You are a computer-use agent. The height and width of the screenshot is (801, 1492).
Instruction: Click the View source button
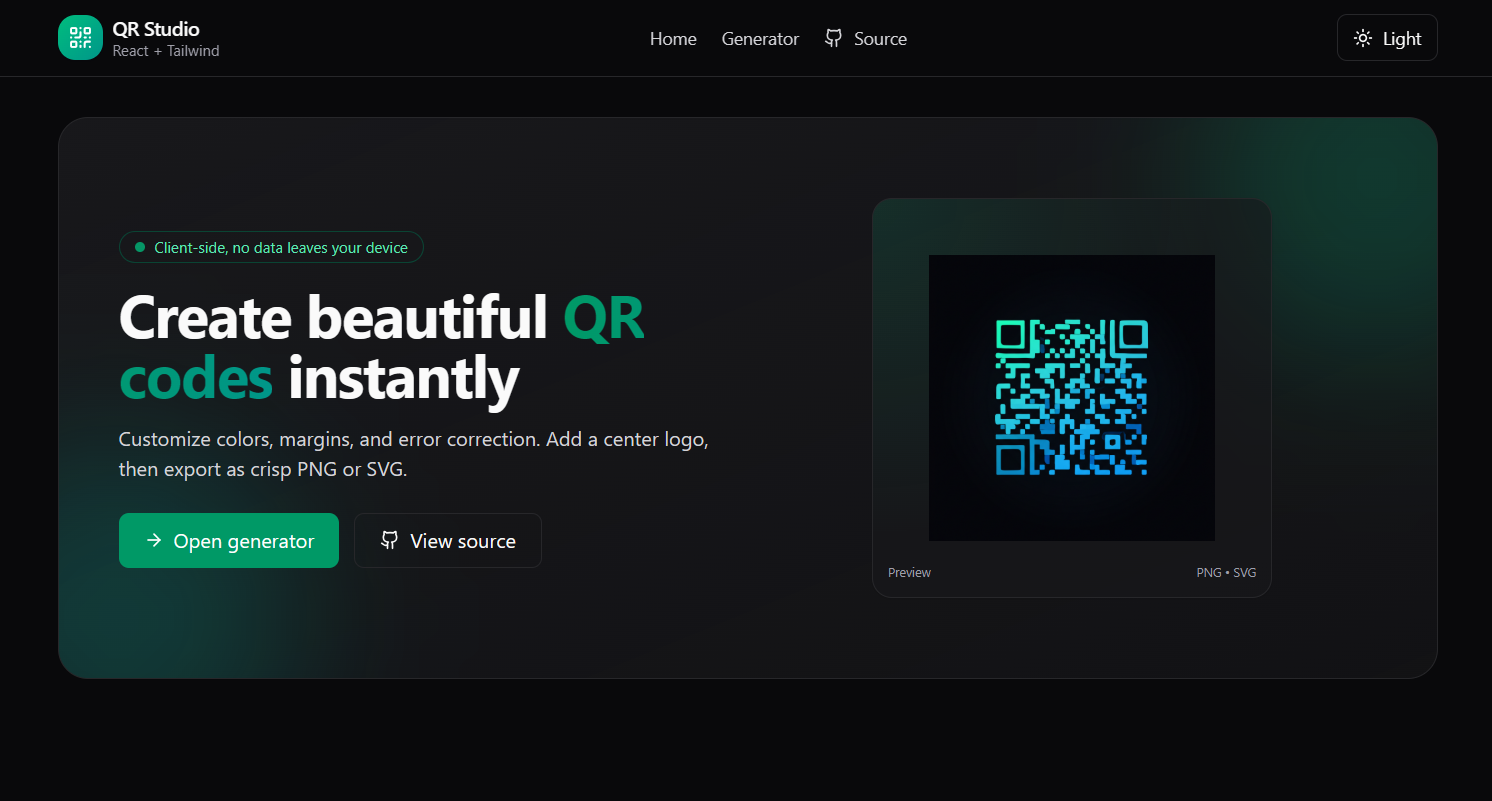448,540
